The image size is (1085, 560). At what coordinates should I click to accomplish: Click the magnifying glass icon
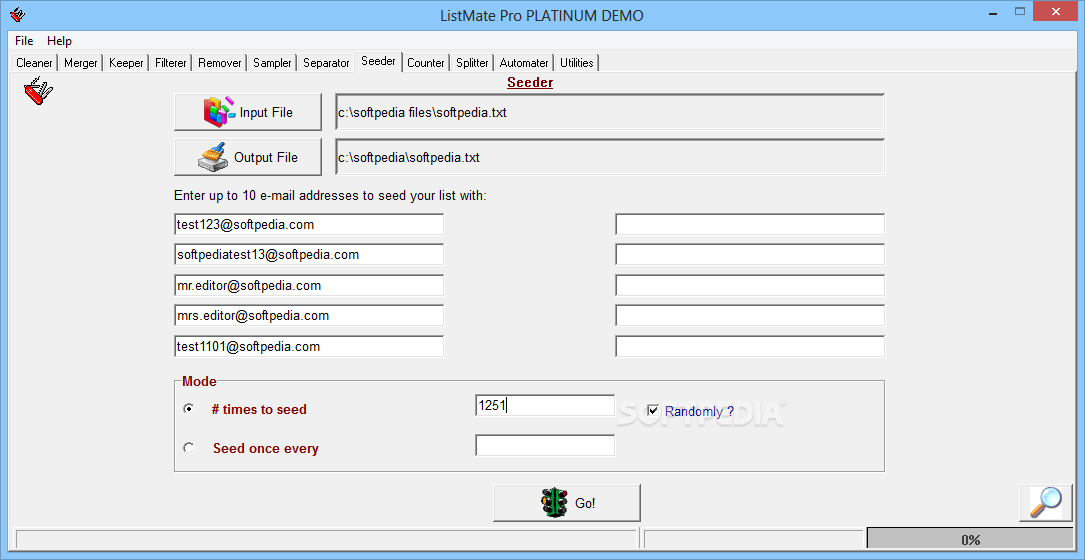pos(1045,503)
